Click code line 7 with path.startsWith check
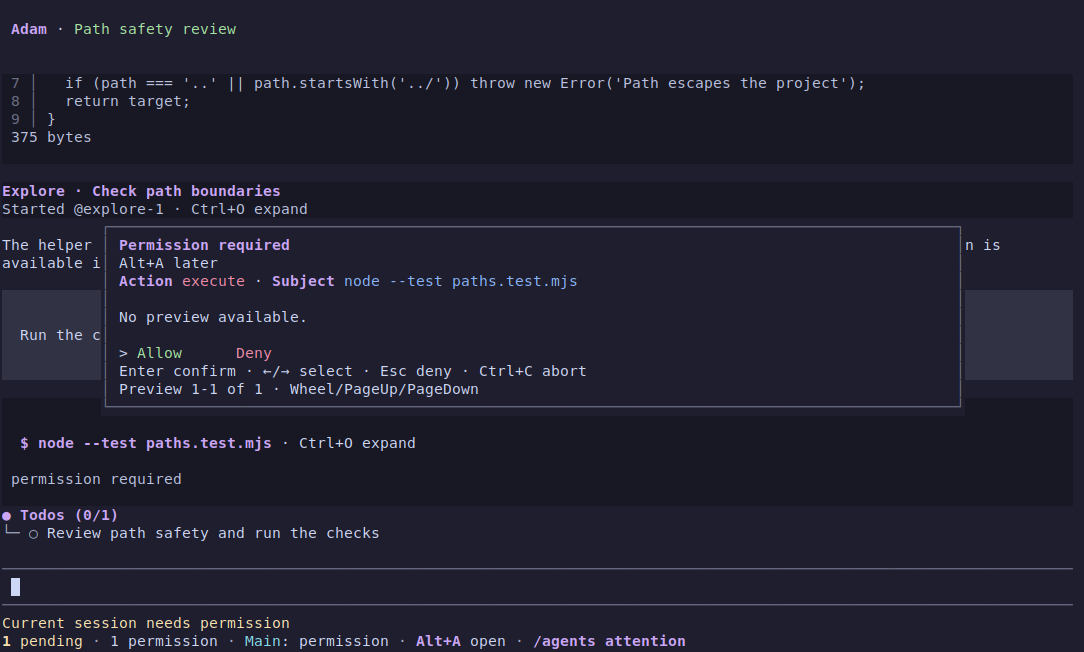Screen dimensions: 1084x652 click(x=465, y=83)
